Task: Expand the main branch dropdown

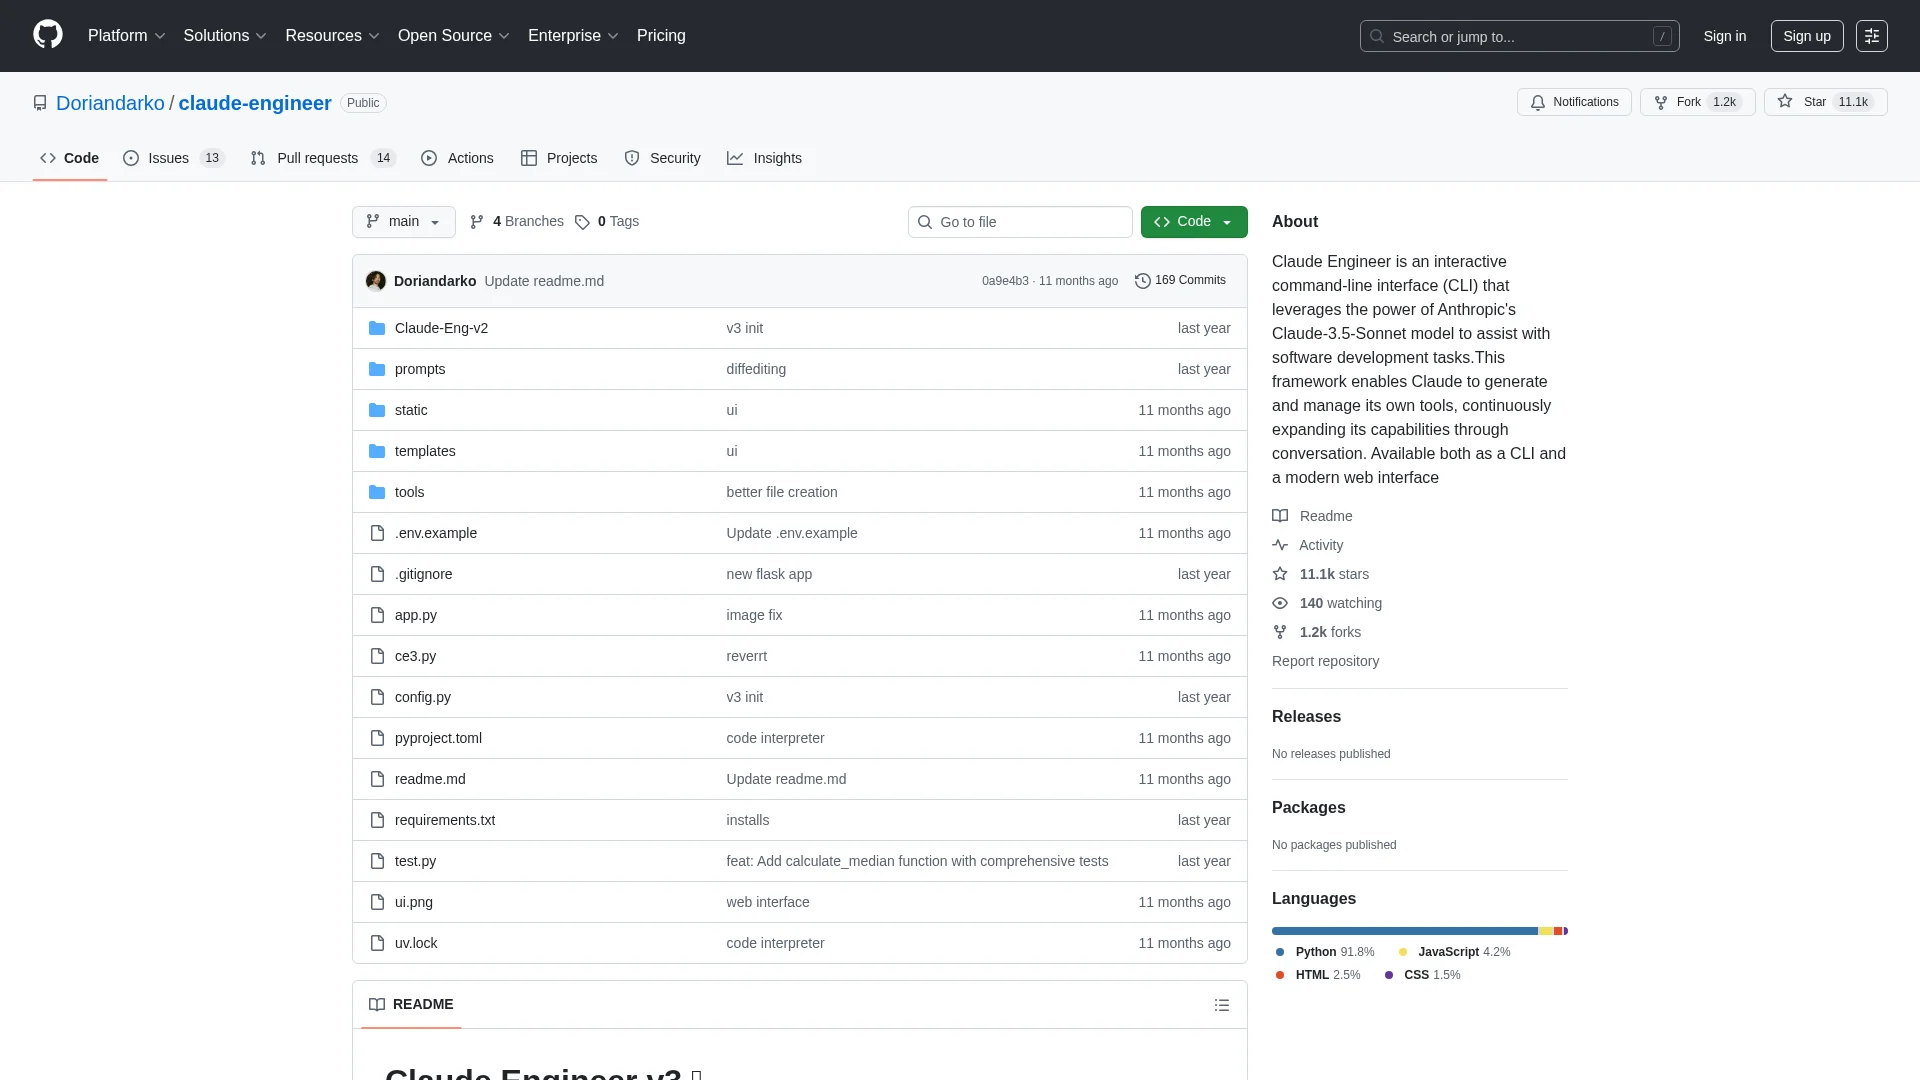Action: (403, 222)
